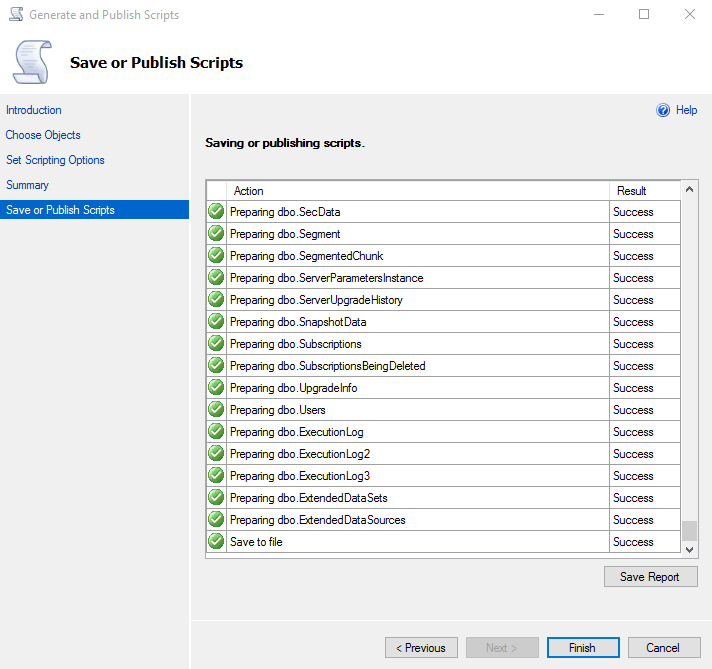
Task: Click success checkmark for dbo.Segment row
Action: point(216,233)
